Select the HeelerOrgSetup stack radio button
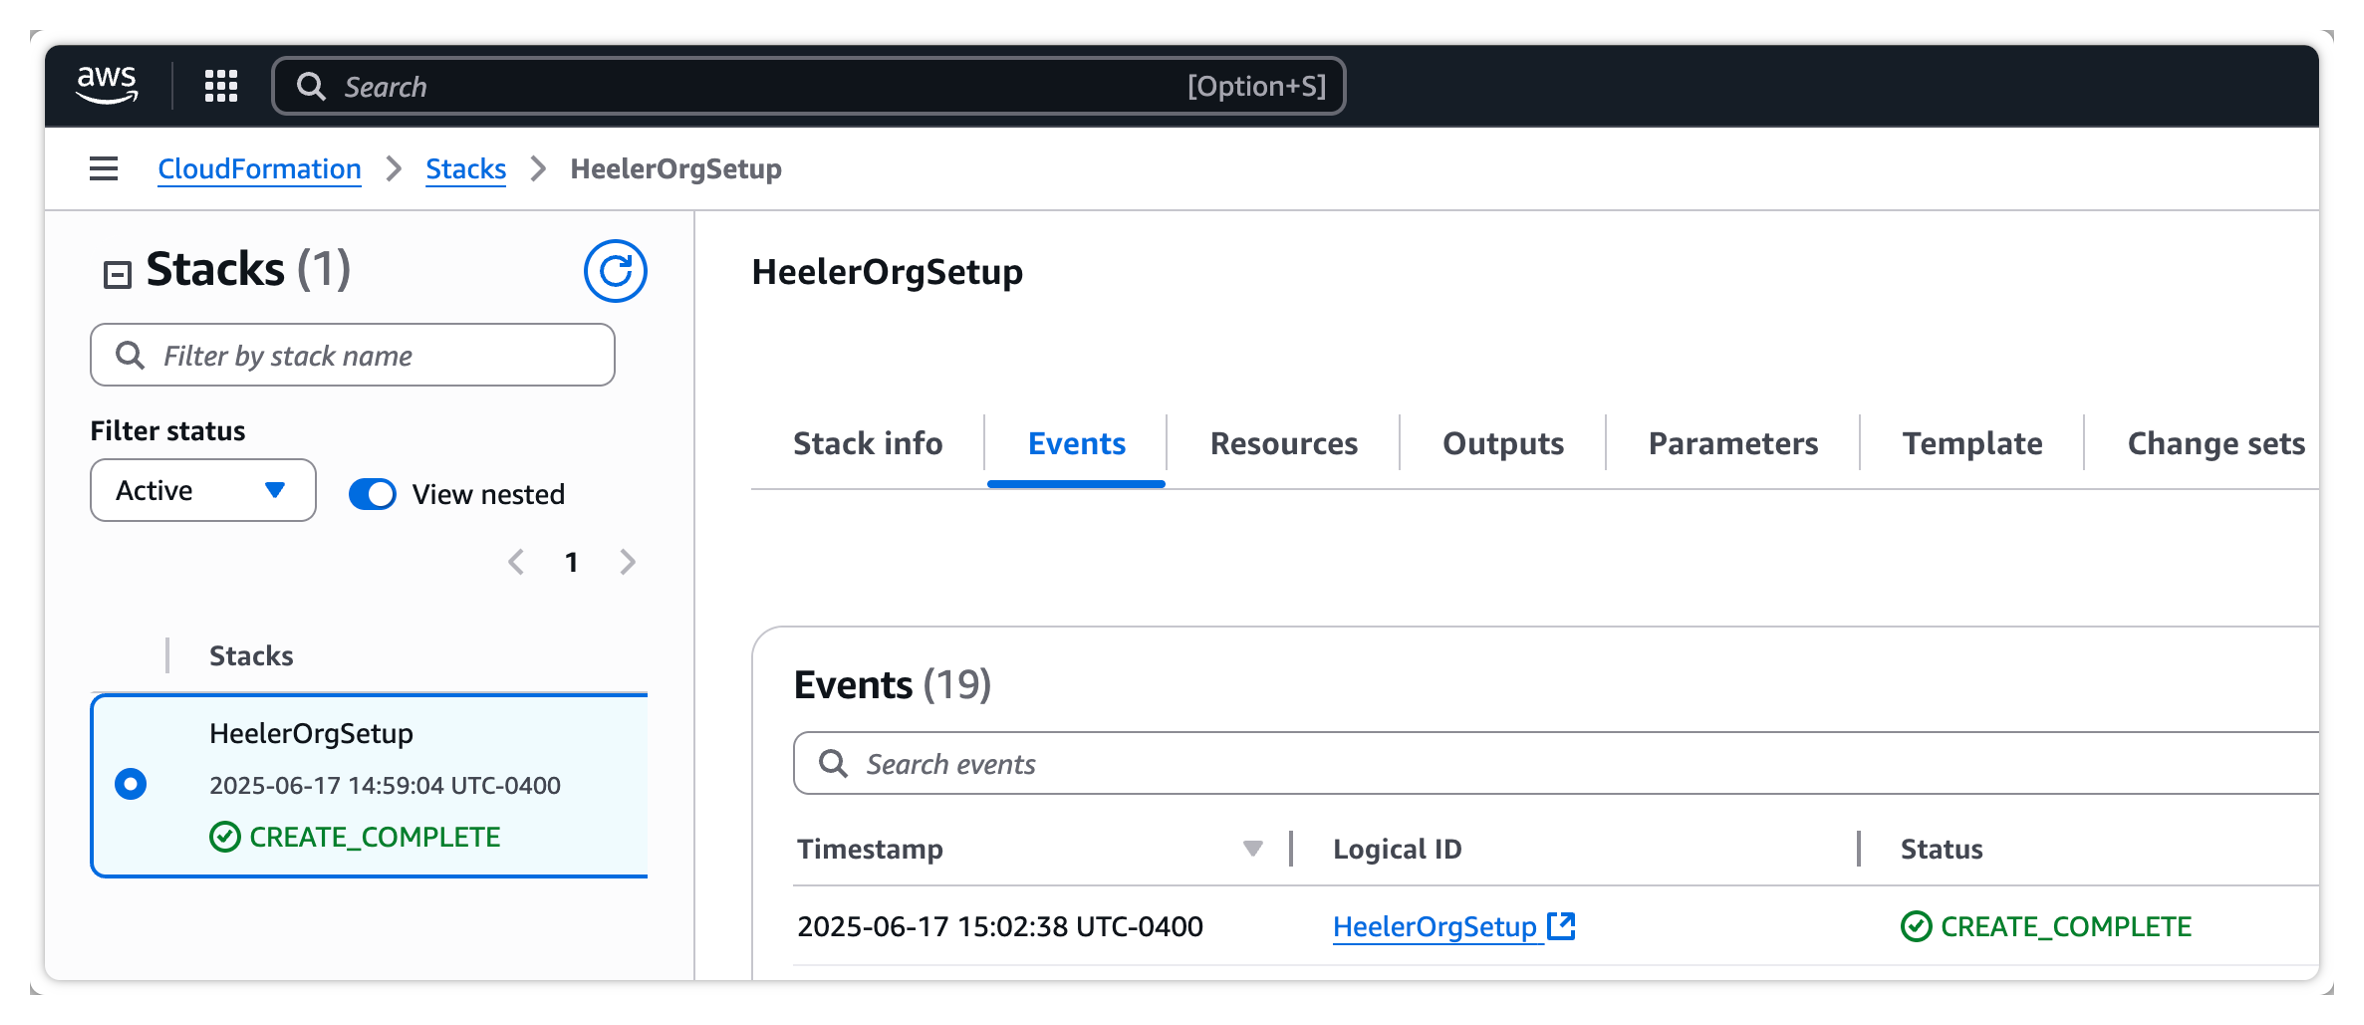 (x=131, y=784)
